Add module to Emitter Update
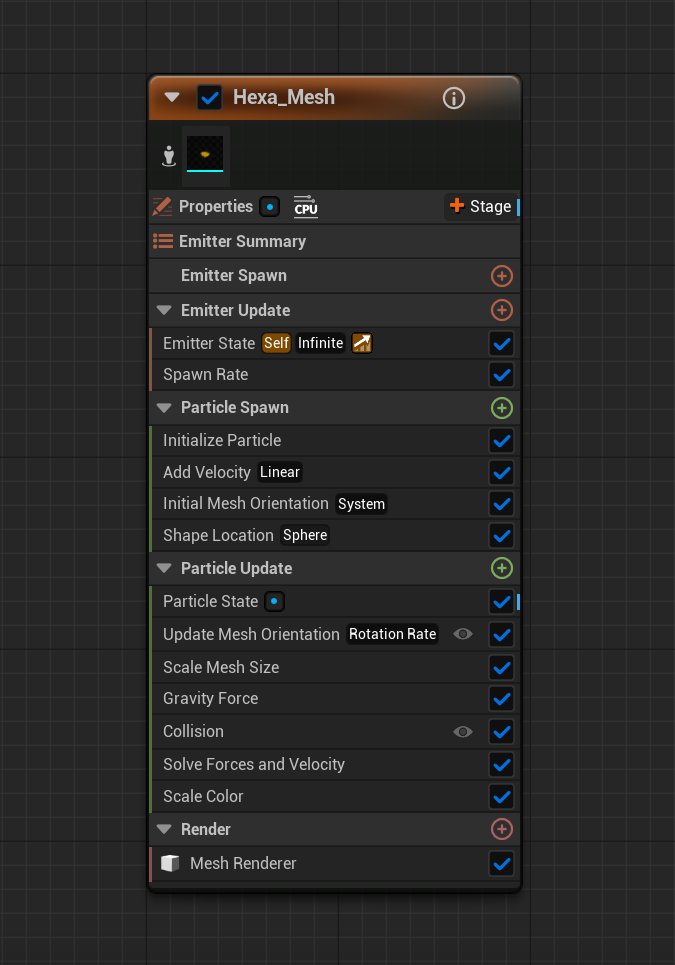The image size is (675, 965). [x=501, y=310]
